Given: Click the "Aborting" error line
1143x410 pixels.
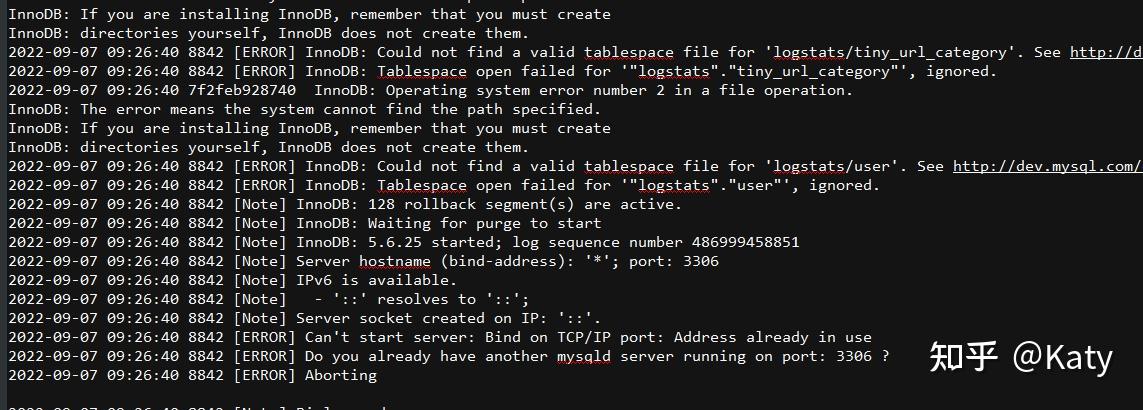Looking at the screenshot, I should 340,375.
